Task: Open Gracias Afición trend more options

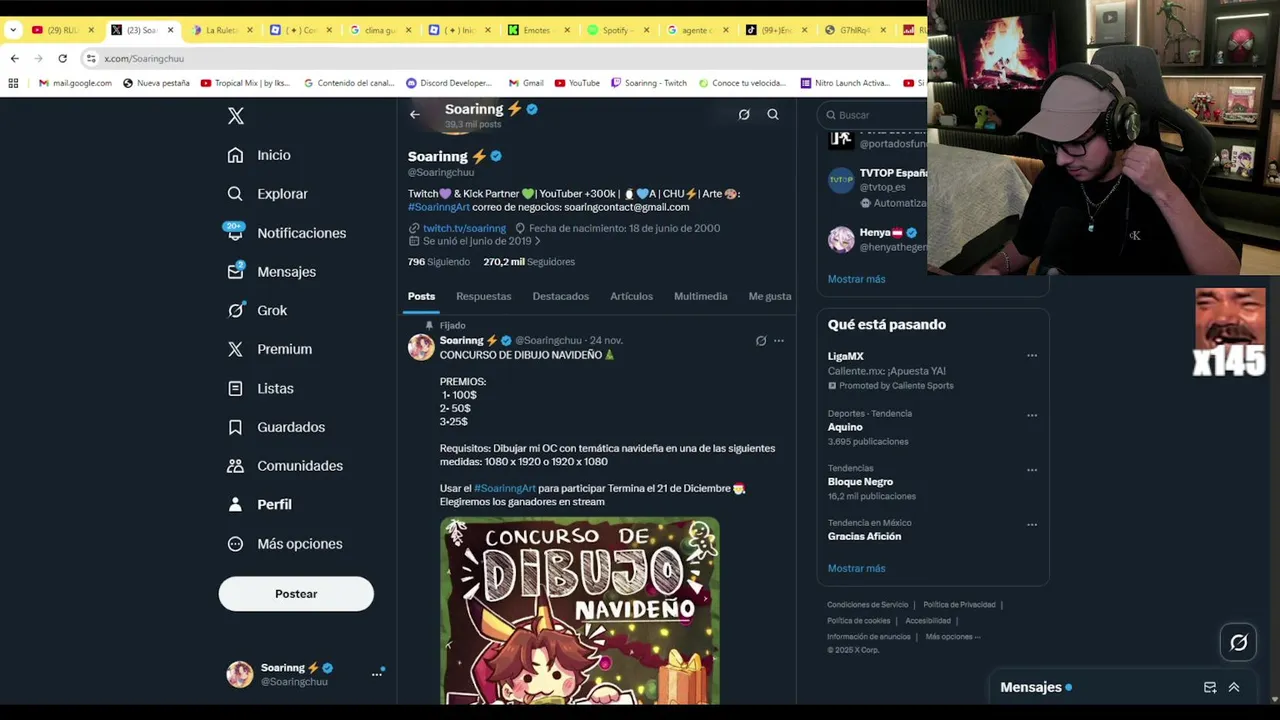Action: click(1032, 524)
